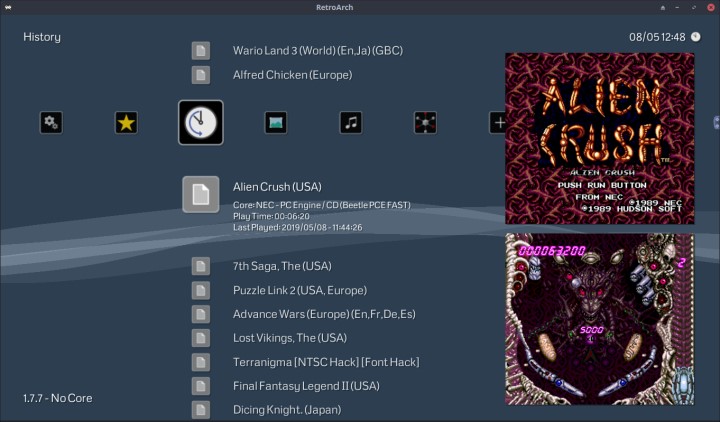Open the Music note tab
The width and height of the screenshot is (720, 422).
coord(350,123)
